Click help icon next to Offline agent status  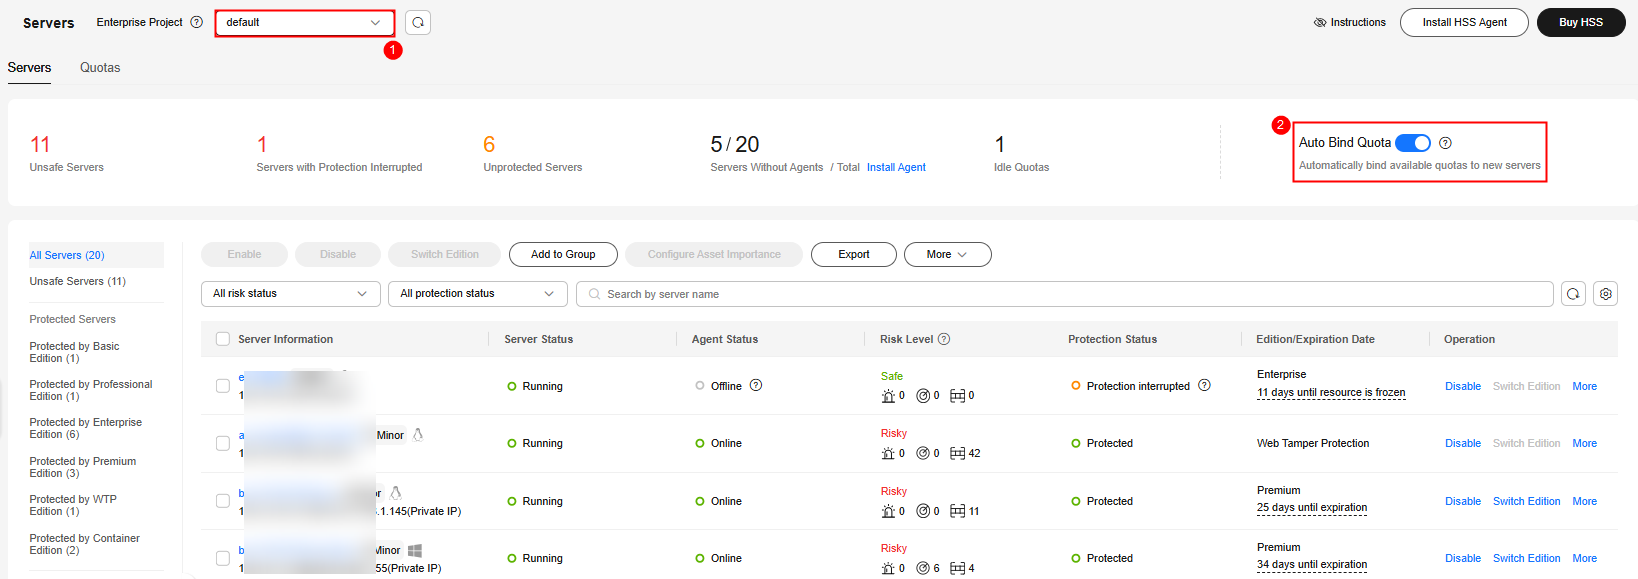pos(756,386)
